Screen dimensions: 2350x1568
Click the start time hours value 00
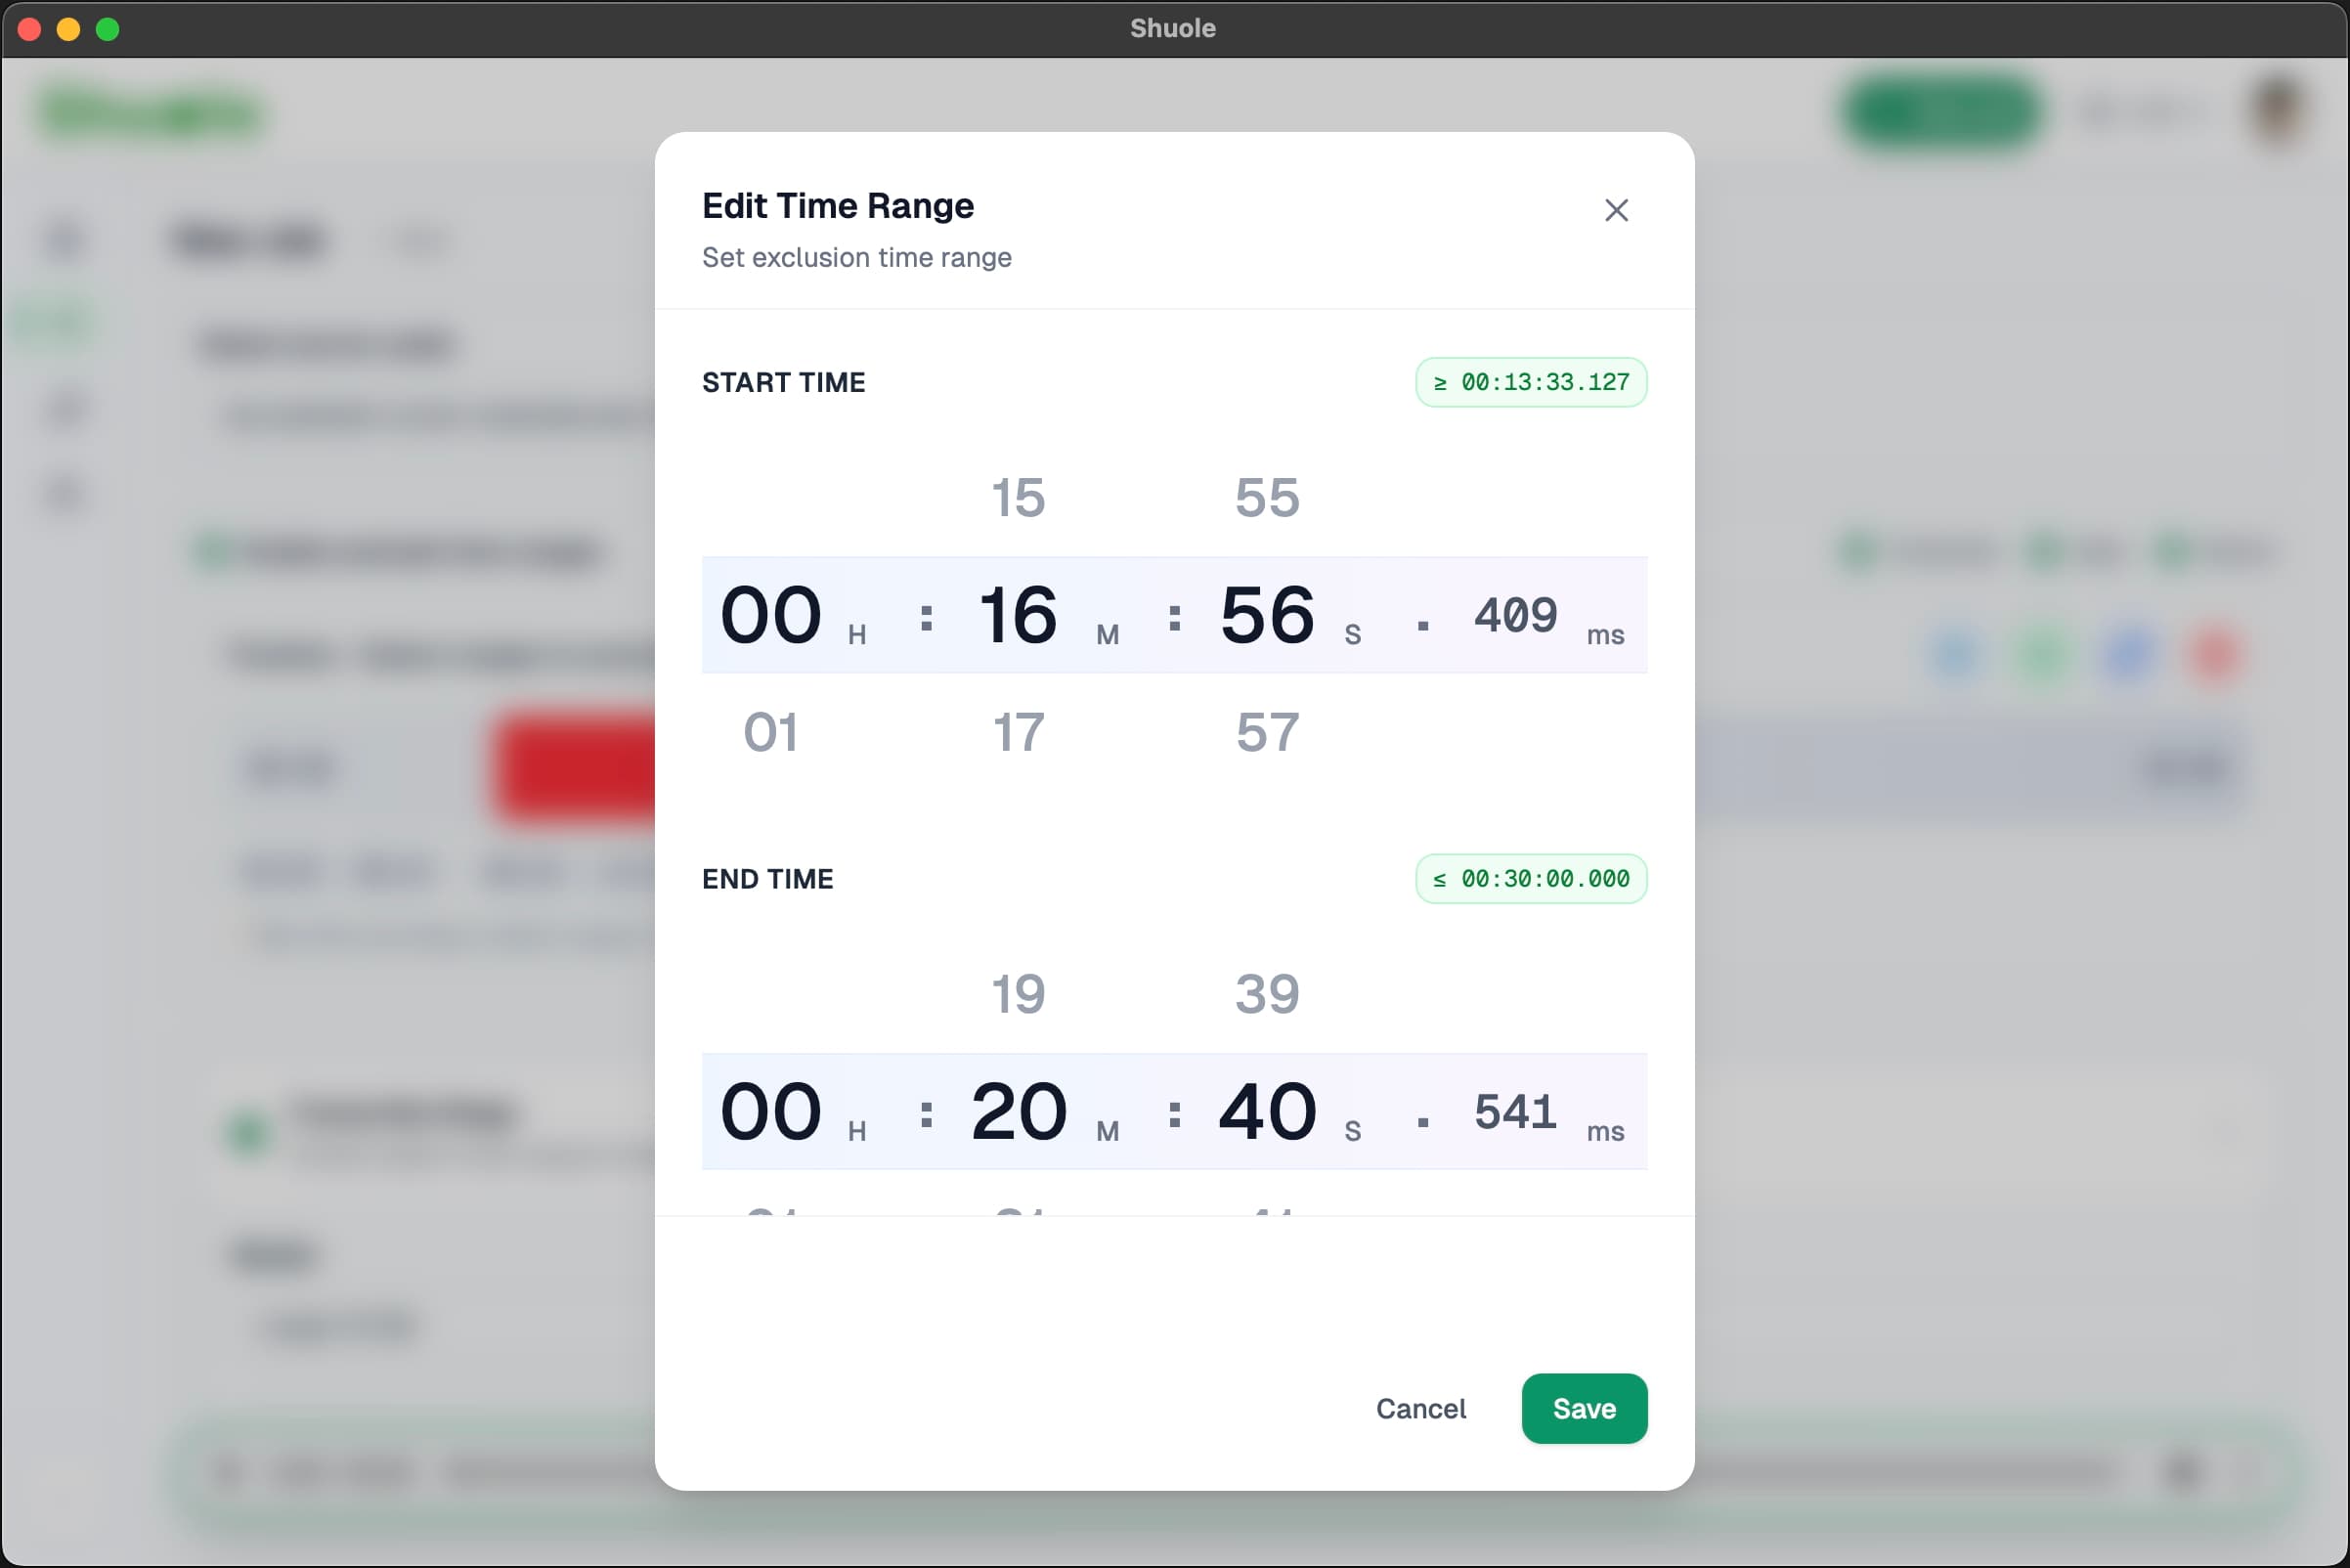[770, 615]
